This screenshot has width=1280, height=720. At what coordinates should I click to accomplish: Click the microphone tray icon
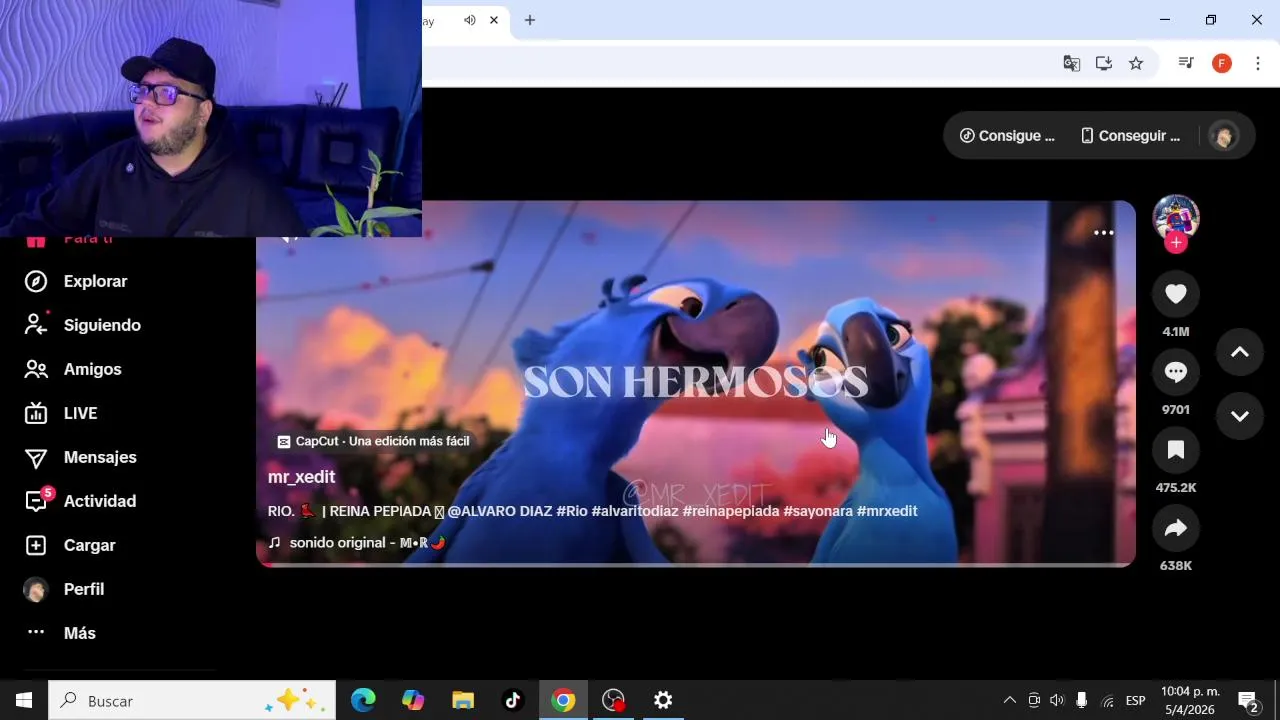click(x=1082, y=700)
